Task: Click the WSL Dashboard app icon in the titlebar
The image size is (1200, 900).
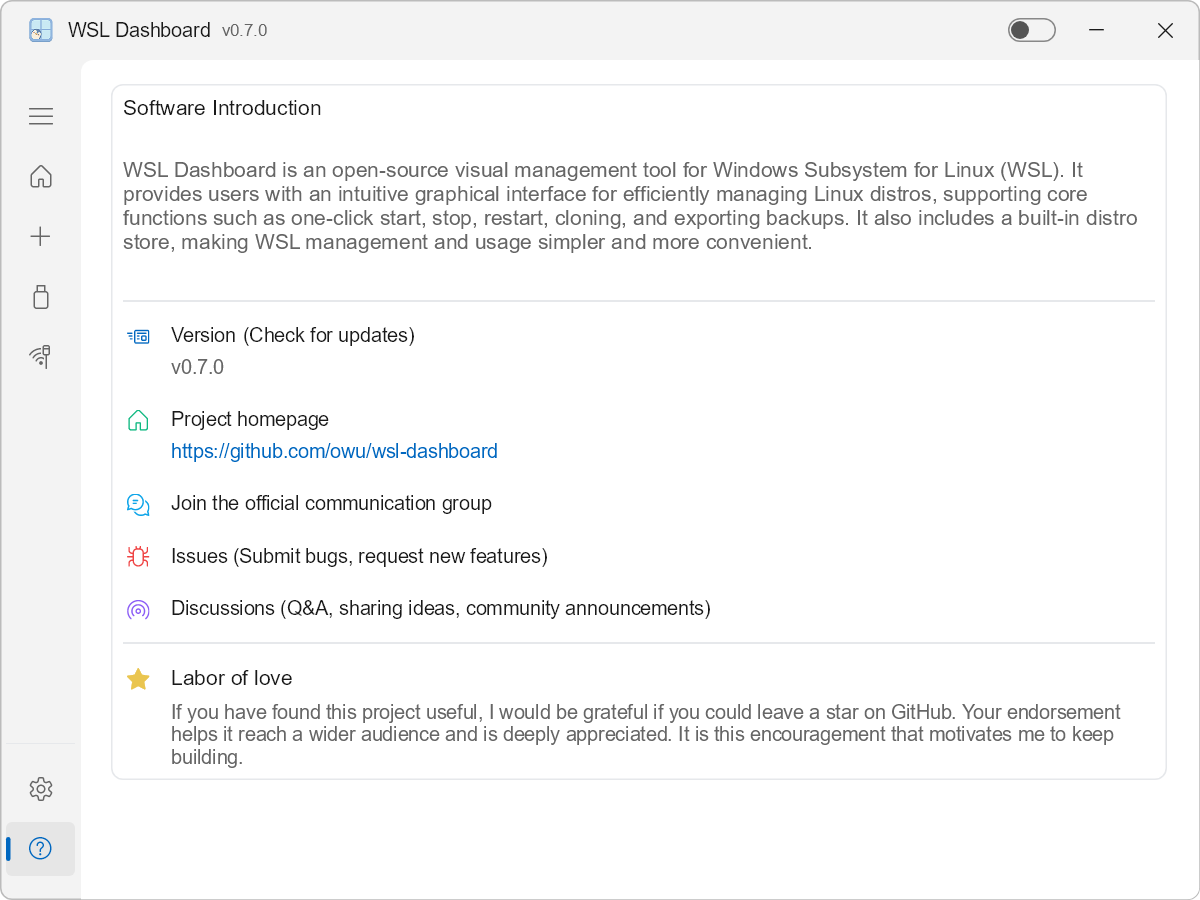Action: click(x=40, y=30)
